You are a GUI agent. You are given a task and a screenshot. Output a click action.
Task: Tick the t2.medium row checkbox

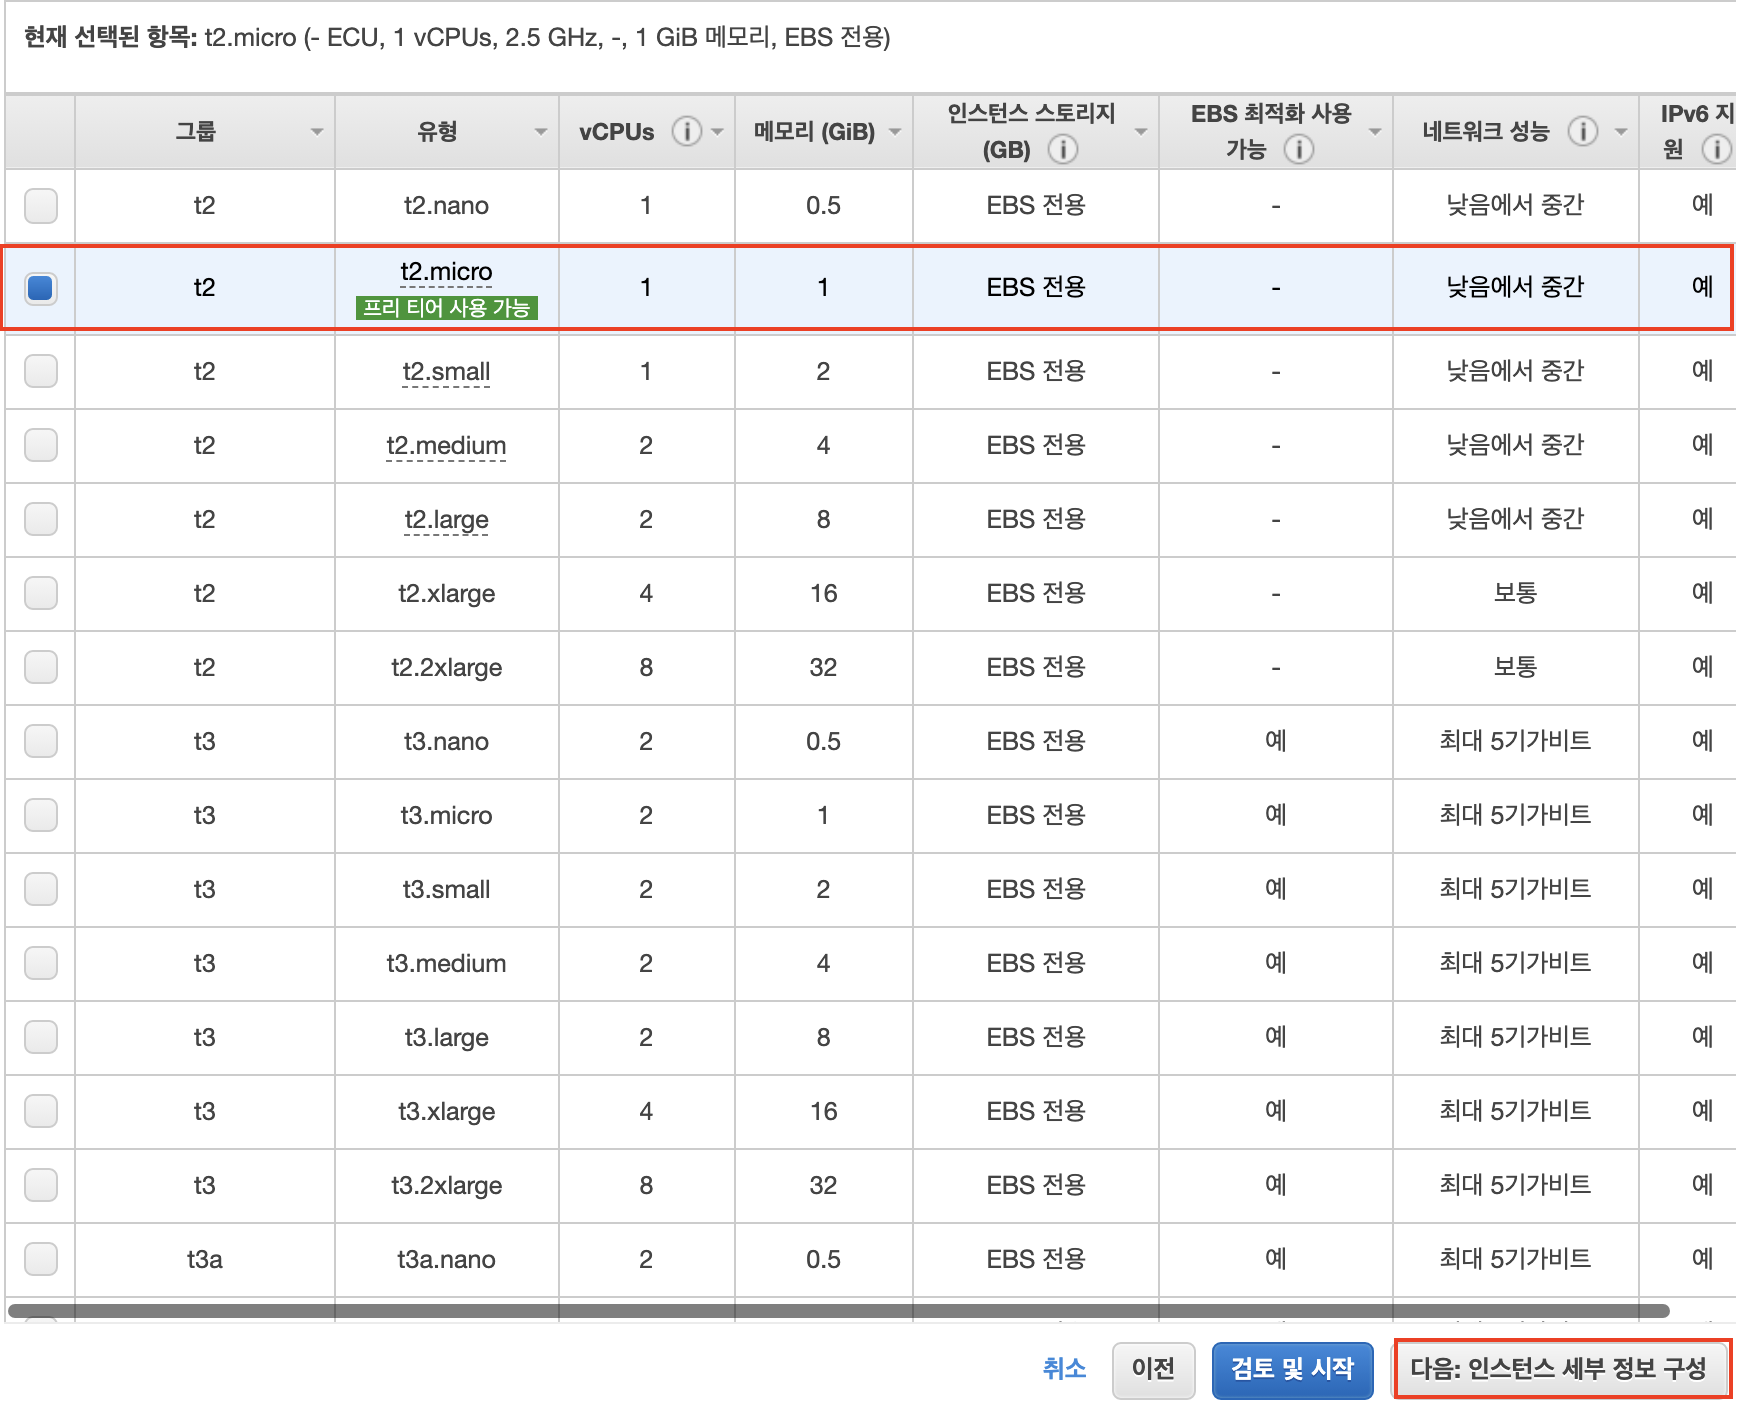tap(41, 445)
